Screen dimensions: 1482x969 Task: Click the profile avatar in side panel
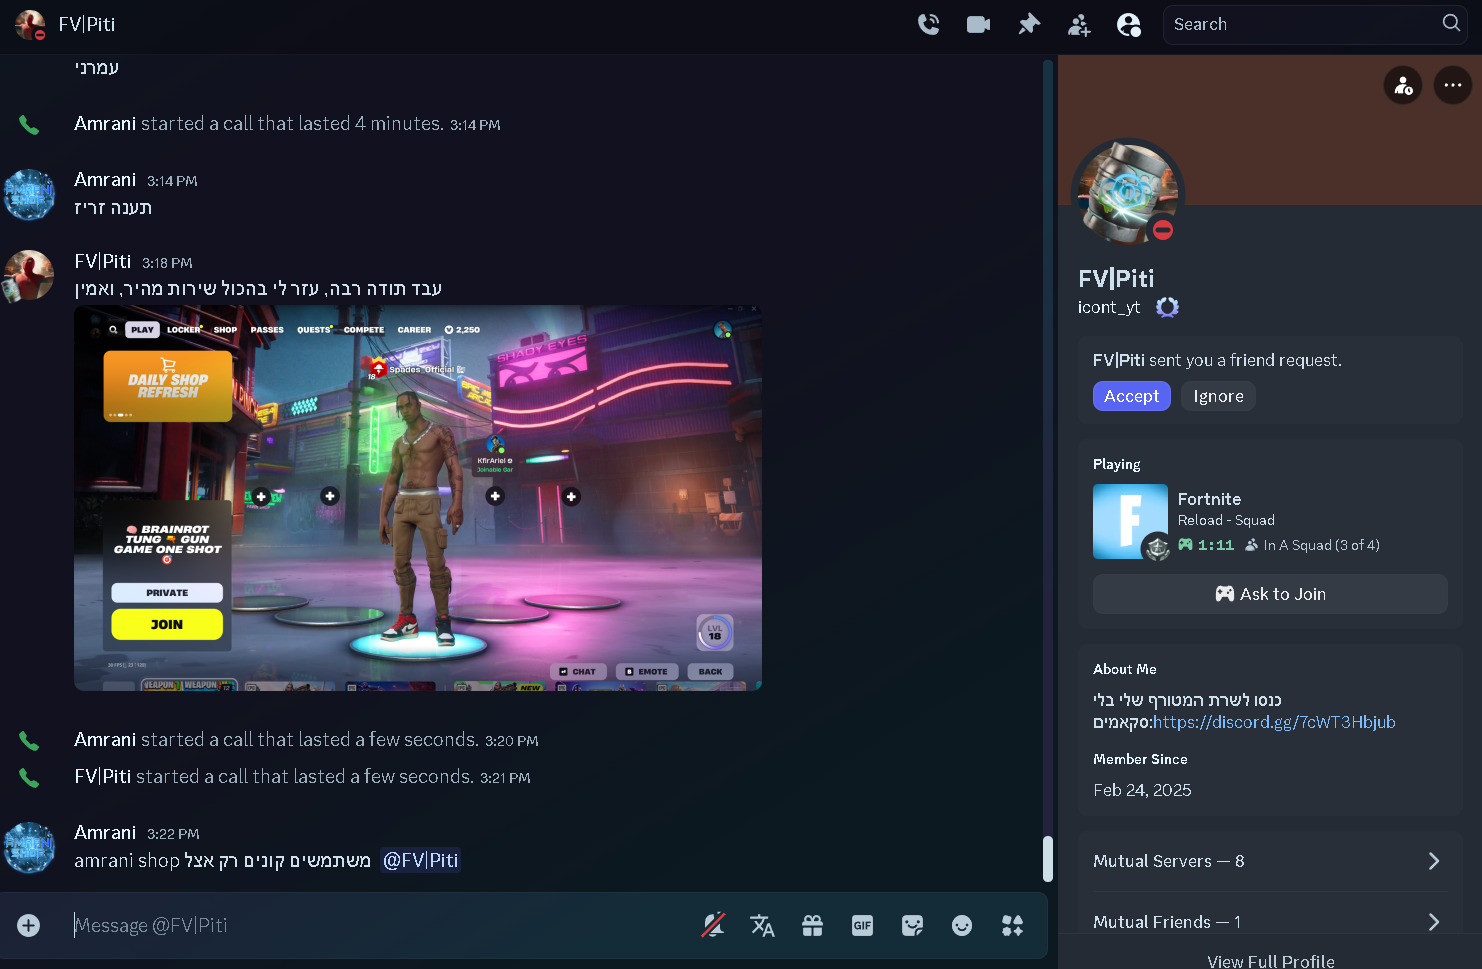click(x=1128, y=193)
